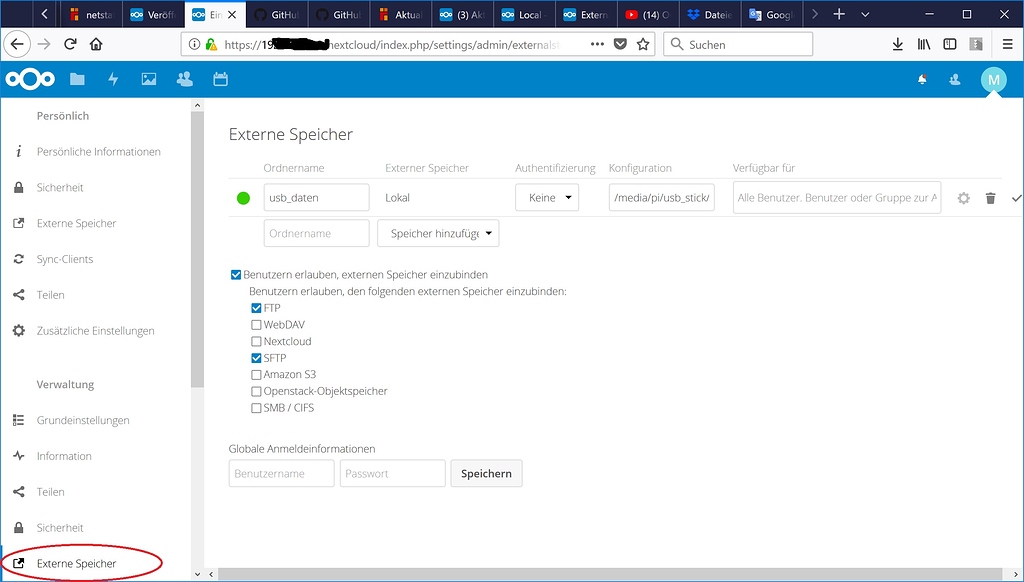The height and width of the screenshot is (582, 1024).
Task: Open the Activity lightning bolt icon
Action: pos(113,79)
